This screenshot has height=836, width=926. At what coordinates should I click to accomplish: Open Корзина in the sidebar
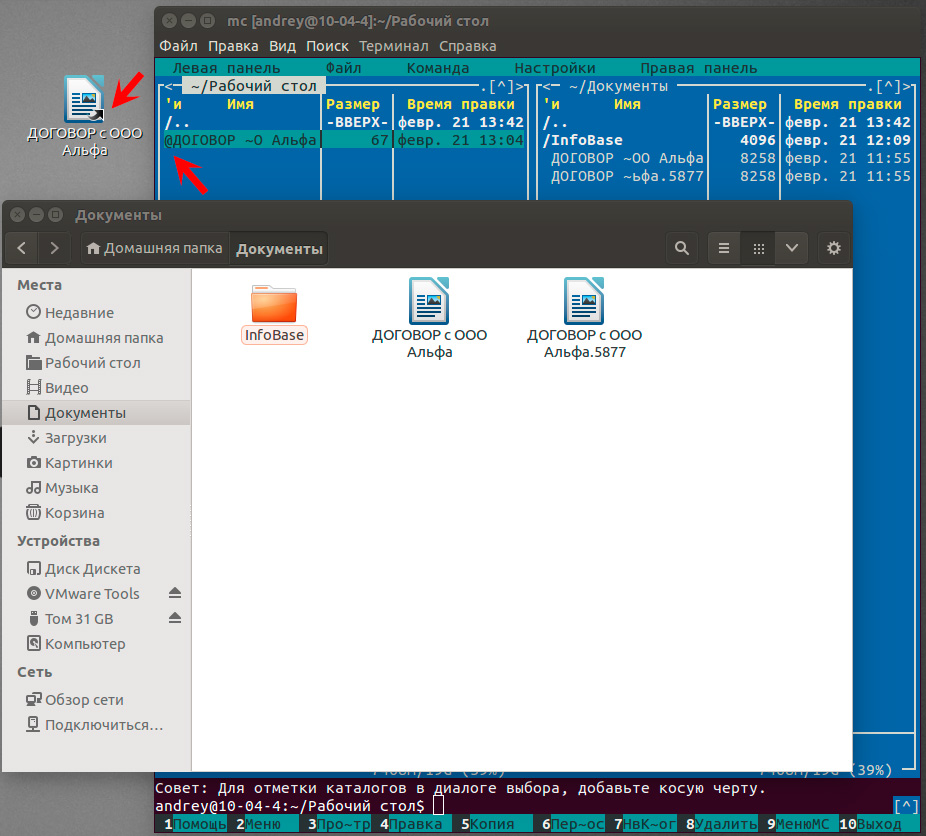[x=74, y=513]
